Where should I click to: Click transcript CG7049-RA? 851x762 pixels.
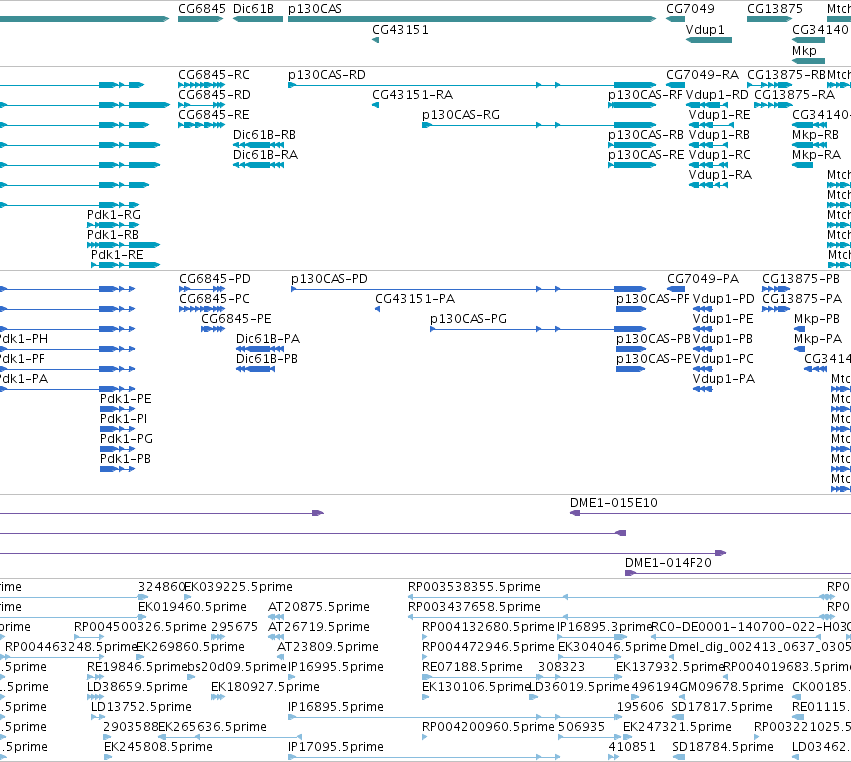click(x=675, y=85)
